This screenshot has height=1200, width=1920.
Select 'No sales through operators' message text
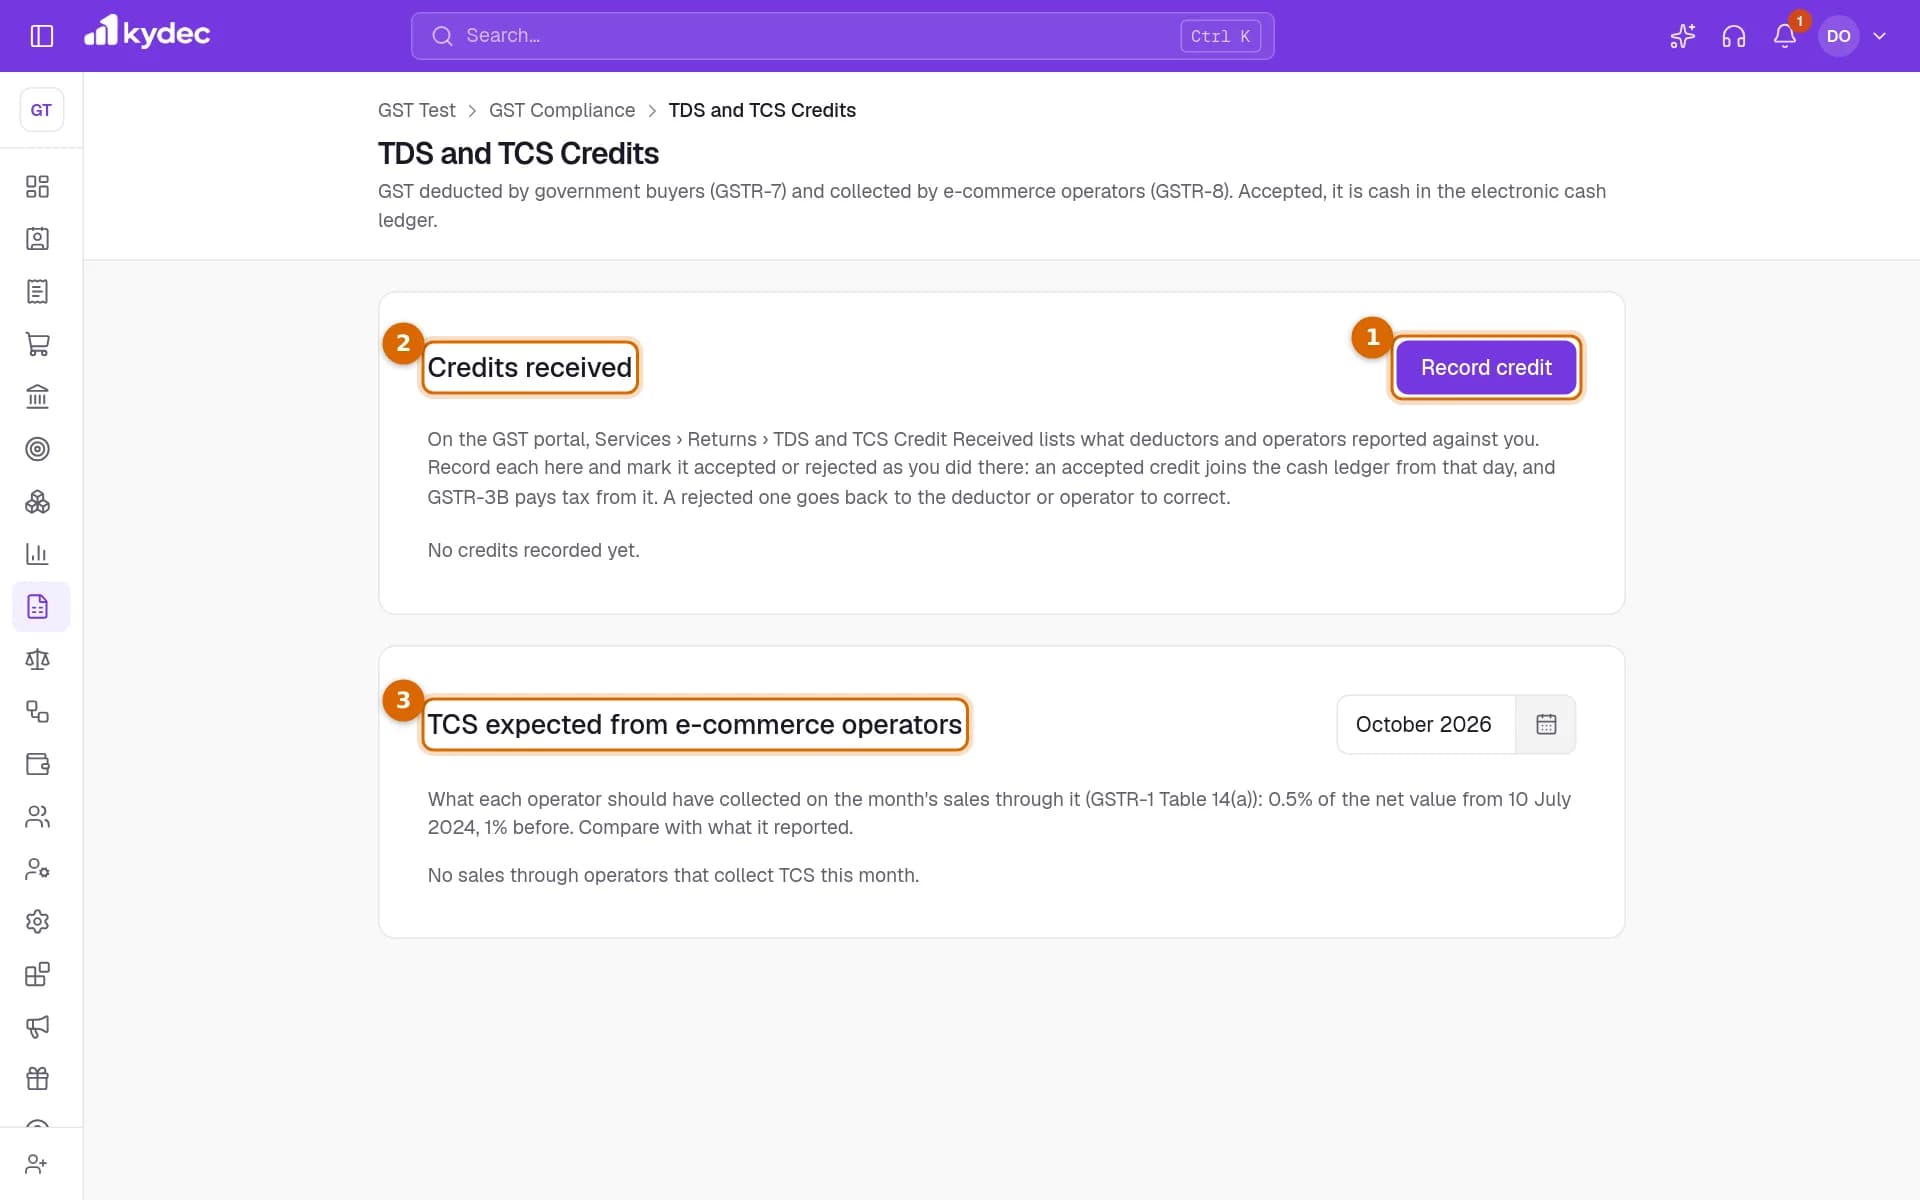click(x=673, y=875)
